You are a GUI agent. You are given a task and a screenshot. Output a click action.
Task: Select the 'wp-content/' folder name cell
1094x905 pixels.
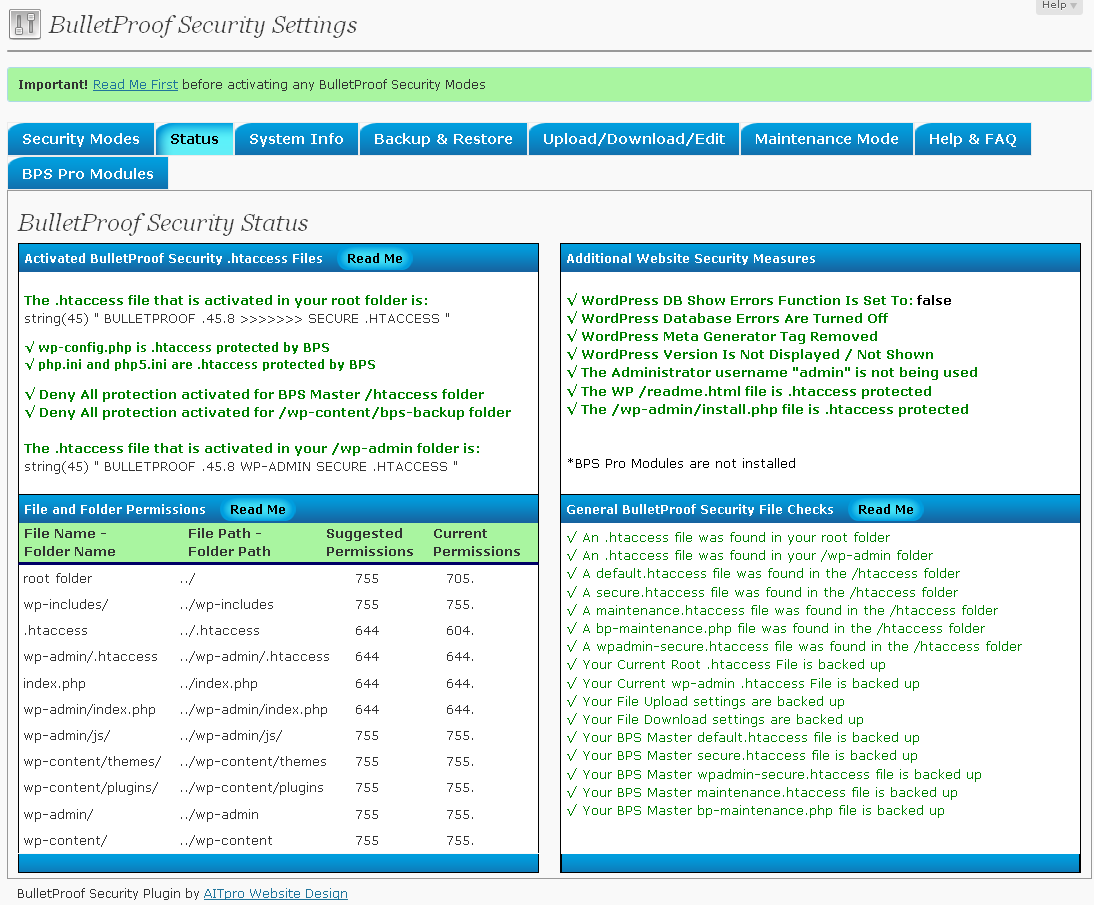(66, 841)
